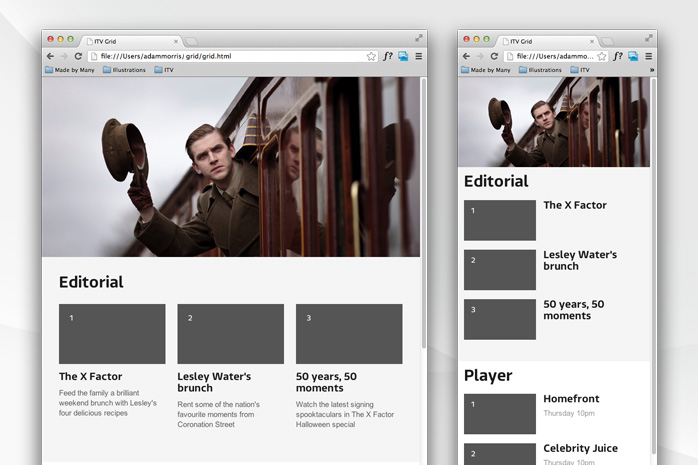Screen dimensions: 698x465
Task: Reload the page in the left browser window
Action: (78, 56)
